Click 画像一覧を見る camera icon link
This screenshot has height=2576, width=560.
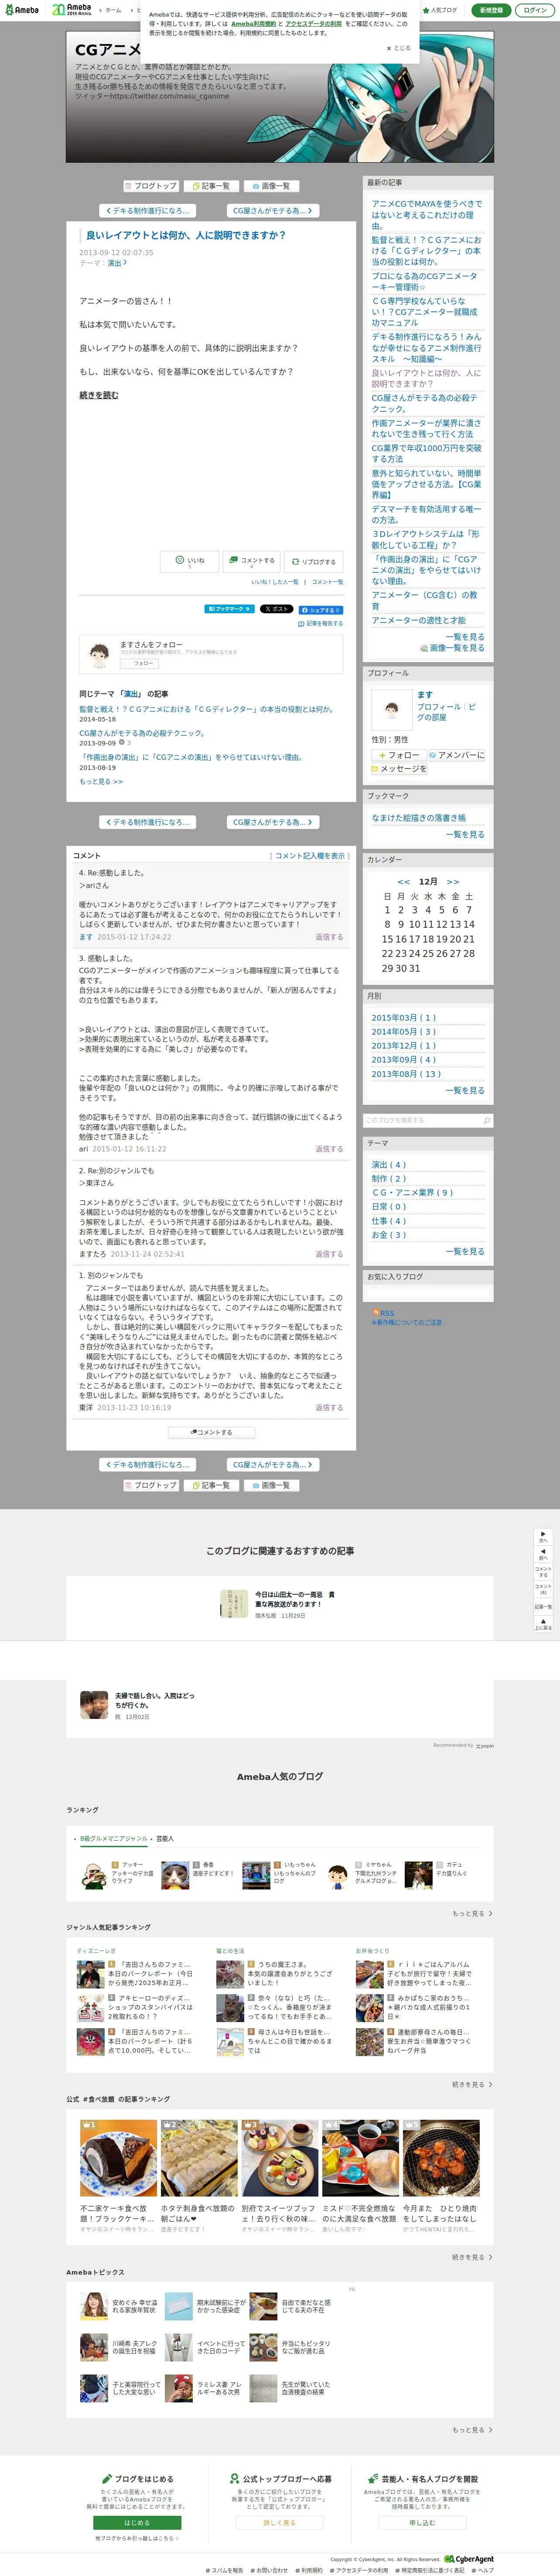452,648
